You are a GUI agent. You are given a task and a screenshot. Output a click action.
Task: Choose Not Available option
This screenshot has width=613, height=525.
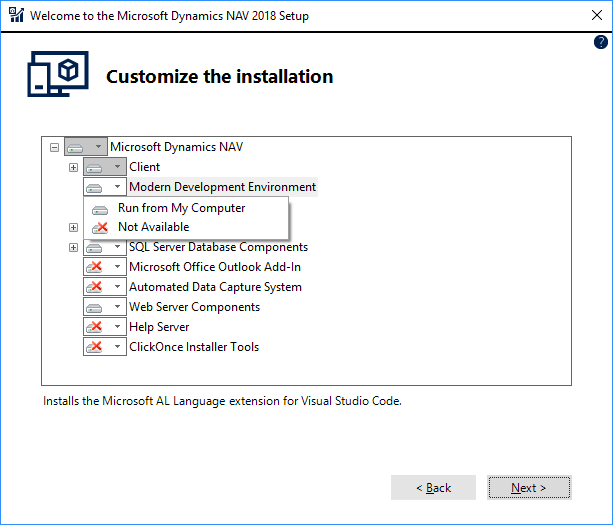coord(186,227)
